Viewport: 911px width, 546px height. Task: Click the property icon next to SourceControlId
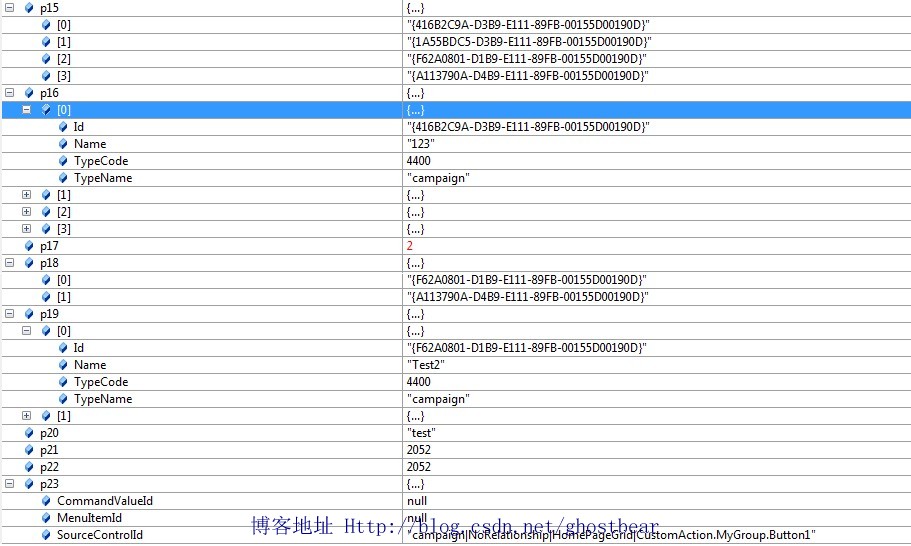[46, 535]
